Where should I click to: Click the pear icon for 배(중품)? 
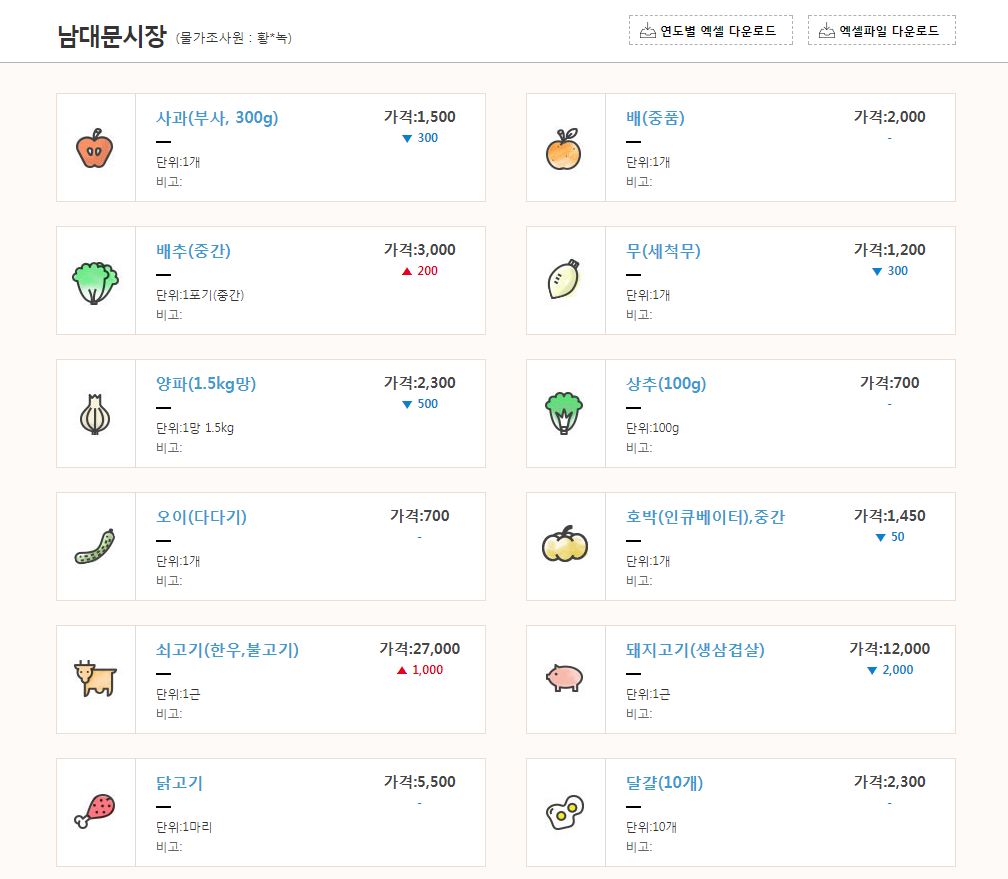(565, 148)
